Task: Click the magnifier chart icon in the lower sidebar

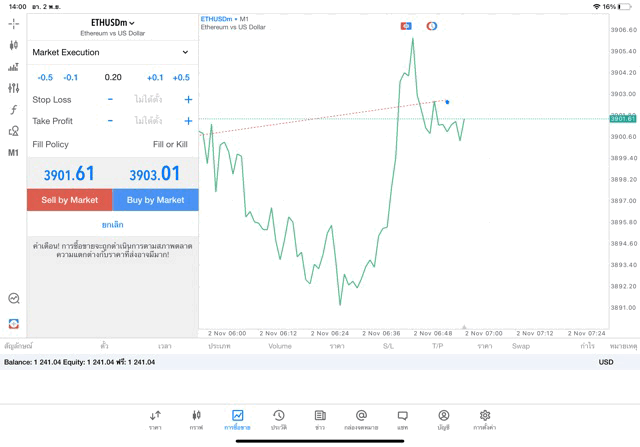Action: coord(13,298)
